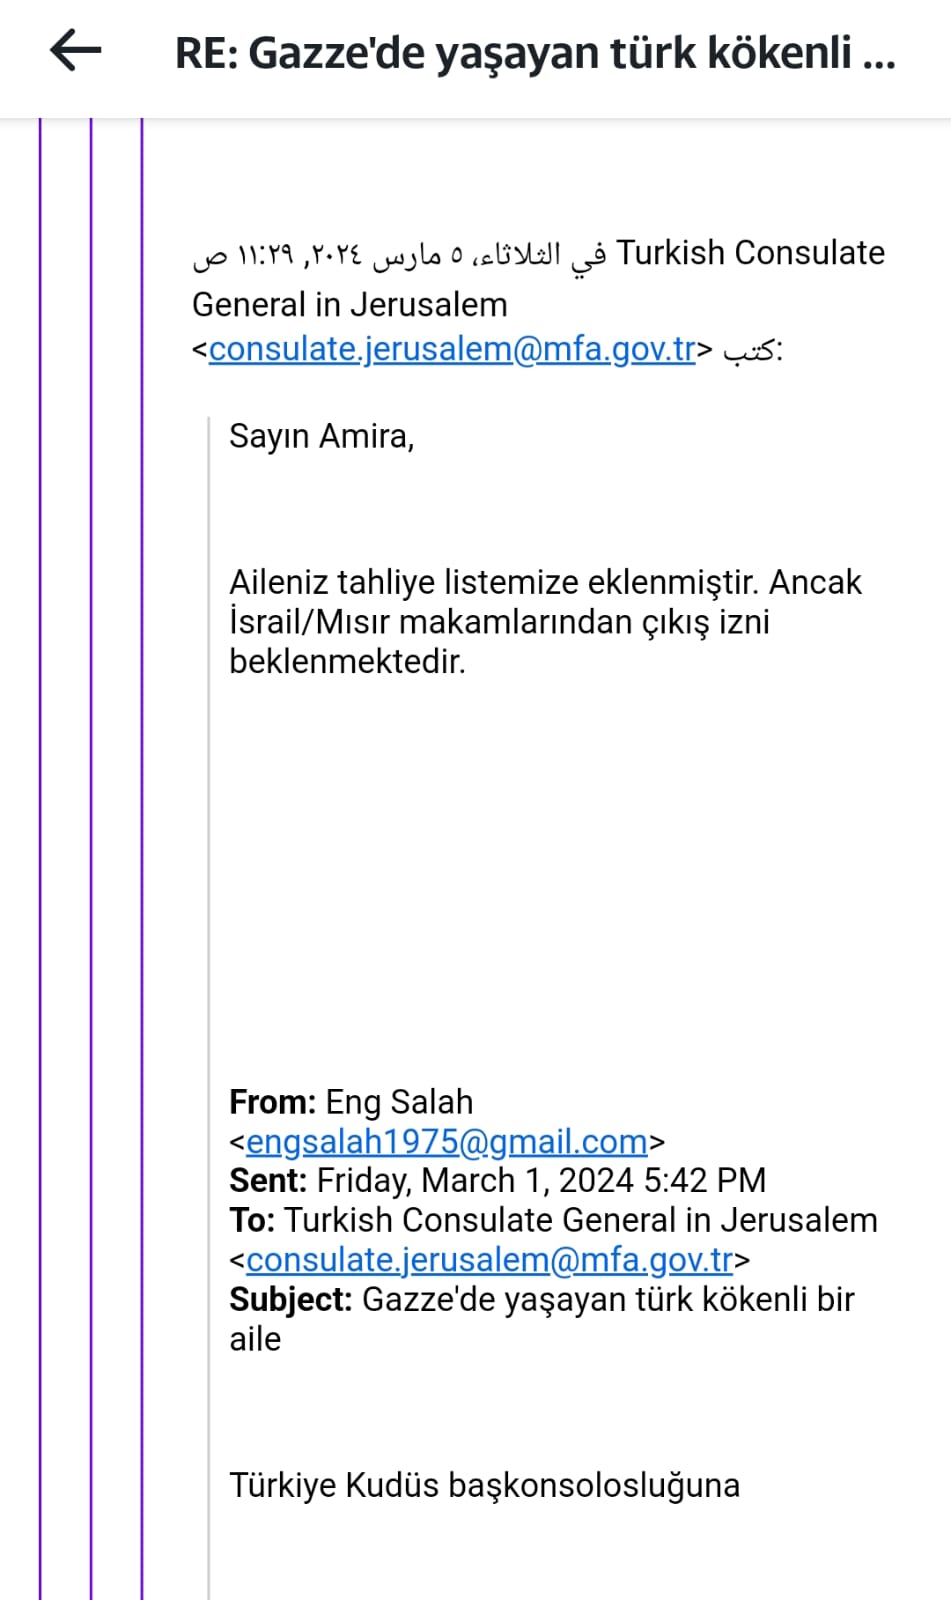Click the sender name 'Eng Salah'
Screen dimensions: 951x1600
[x=399, y=1103]
